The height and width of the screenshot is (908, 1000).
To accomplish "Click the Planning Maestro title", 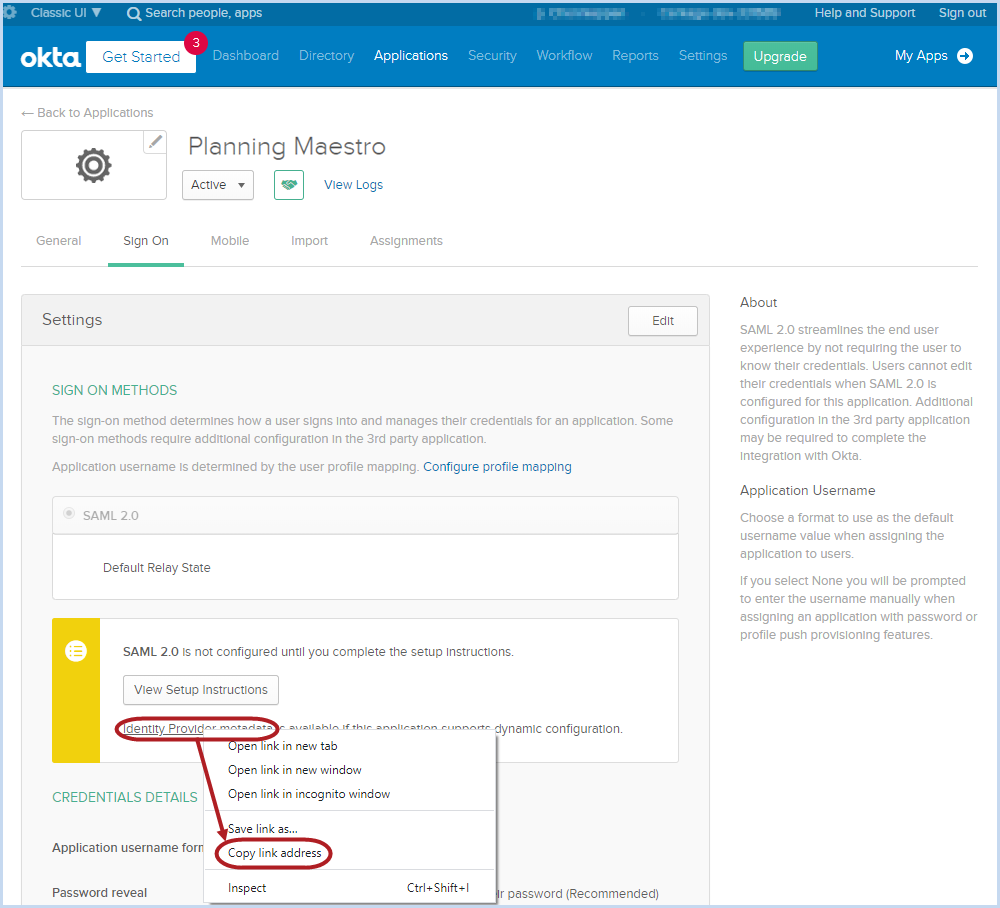I will (x=287, y=147).
